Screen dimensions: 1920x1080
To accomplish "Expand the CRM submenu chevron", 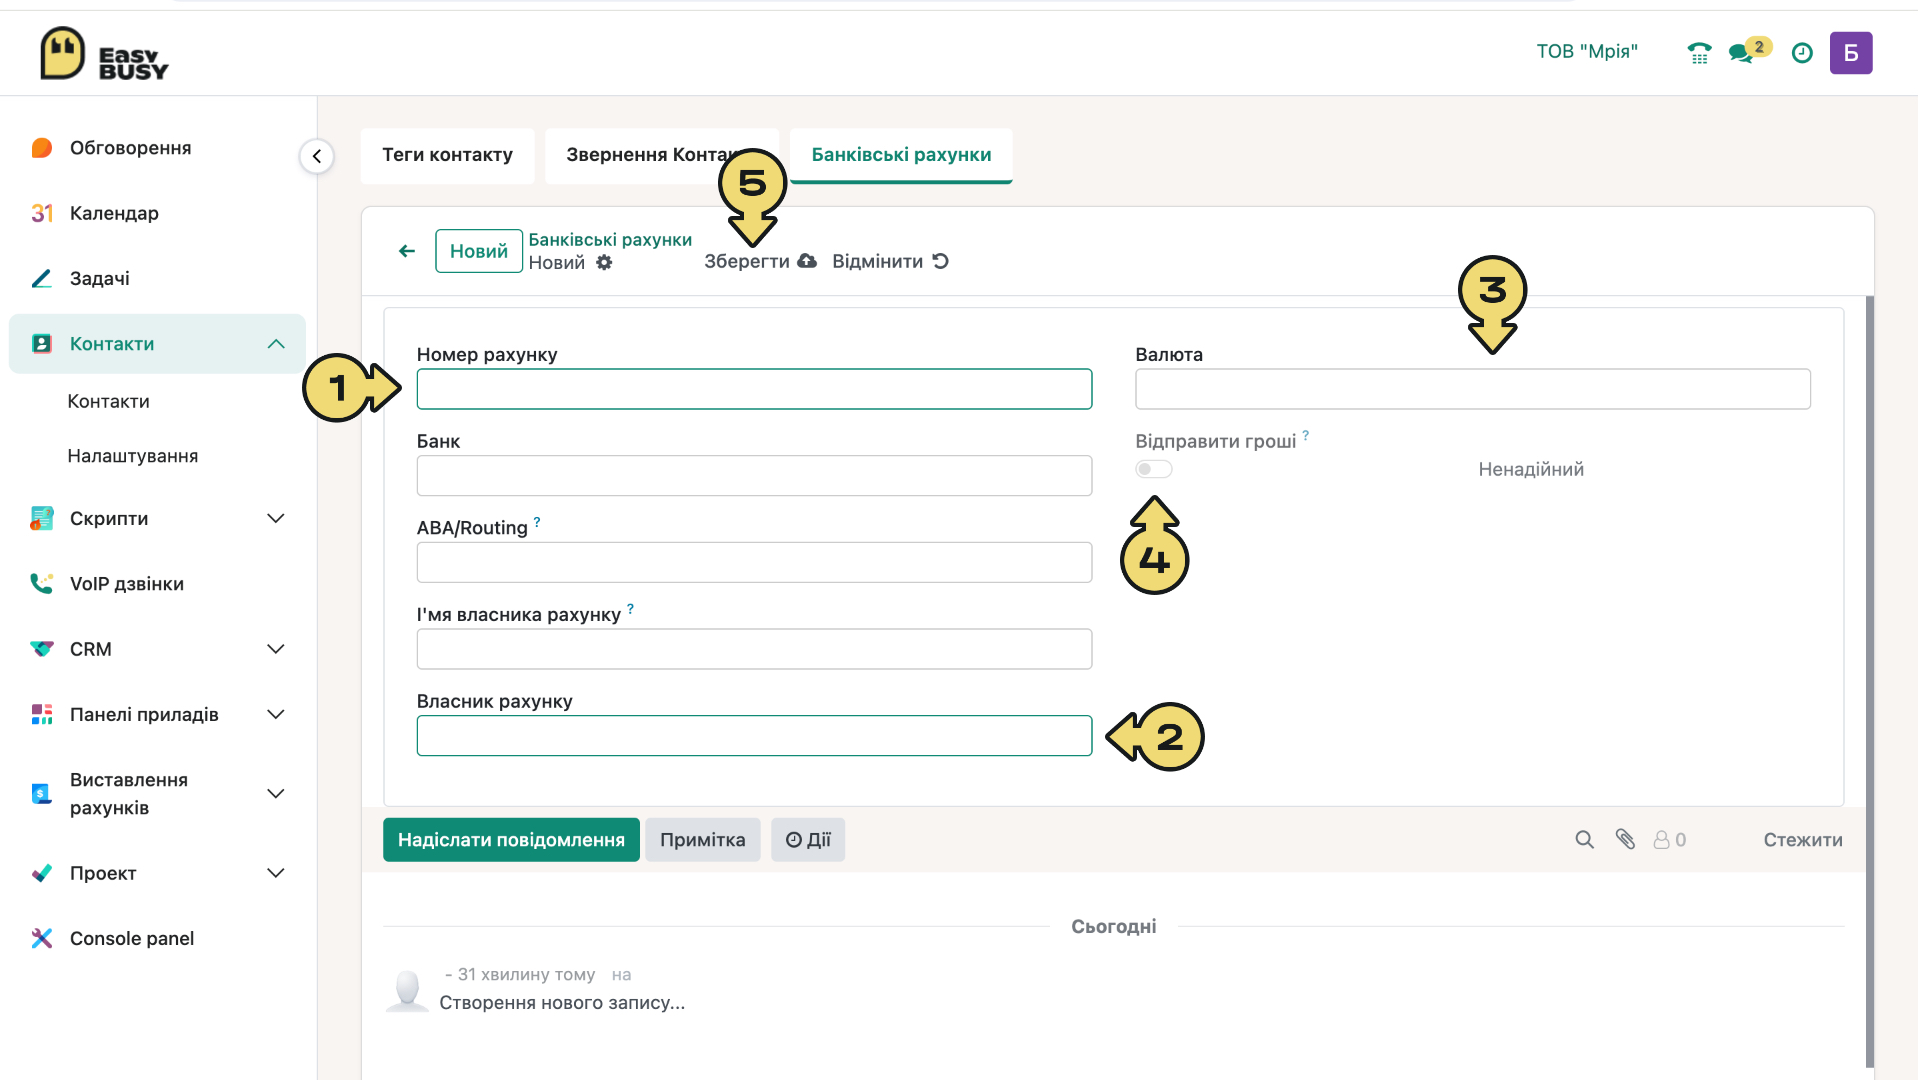I will 276,649.
